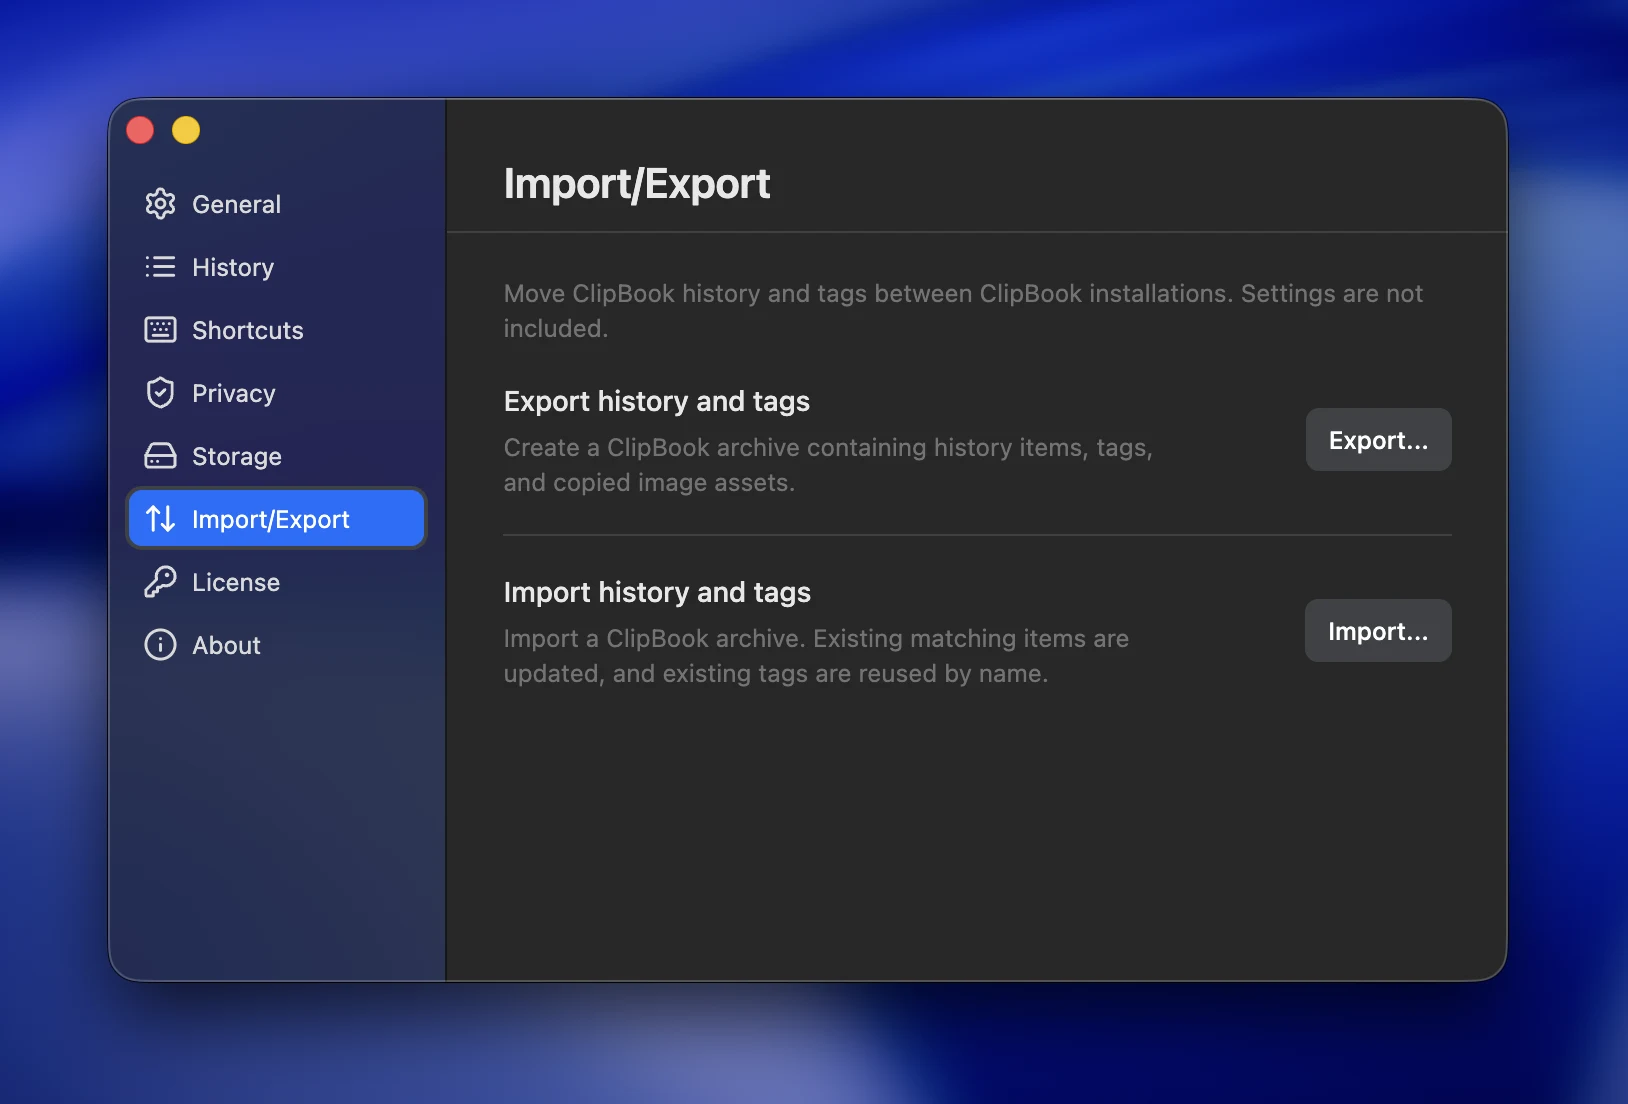Click 'Create a ClipBook archive' description
Viewport: 1628px width, 1104px height.
coord(828,465)
